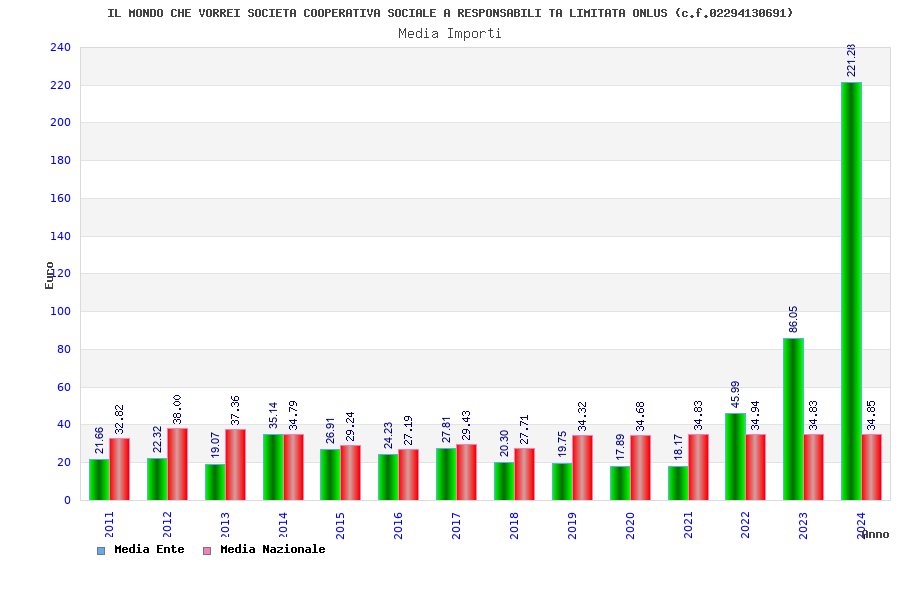Click the 2012 year label on the x-axis
Image resolution: width=900 pixels, height=600 pixels.
(x=168, y=525)
